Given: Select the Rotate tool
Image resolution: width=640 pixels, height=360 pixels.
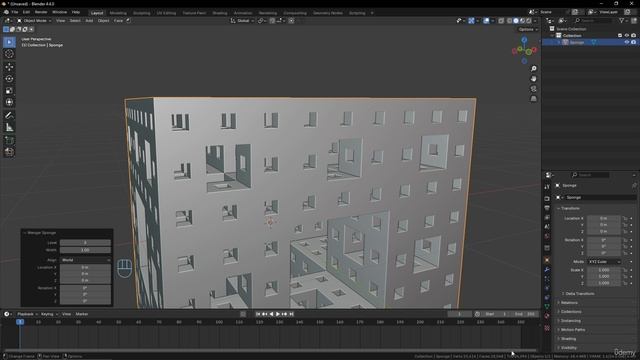Looking at the screenshot, I should 9,79.
